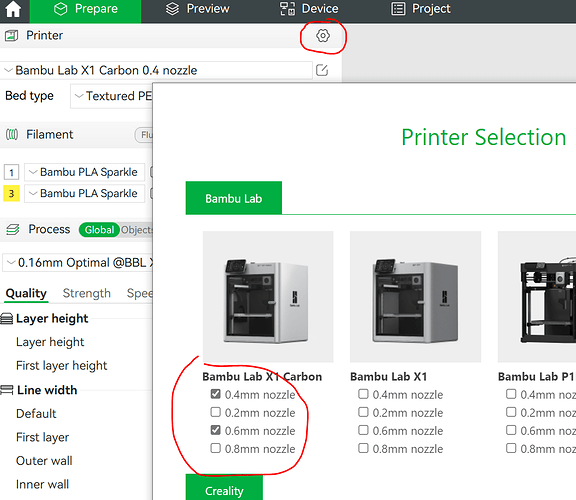
Task: Click the Process section icon
Action: 12,230
